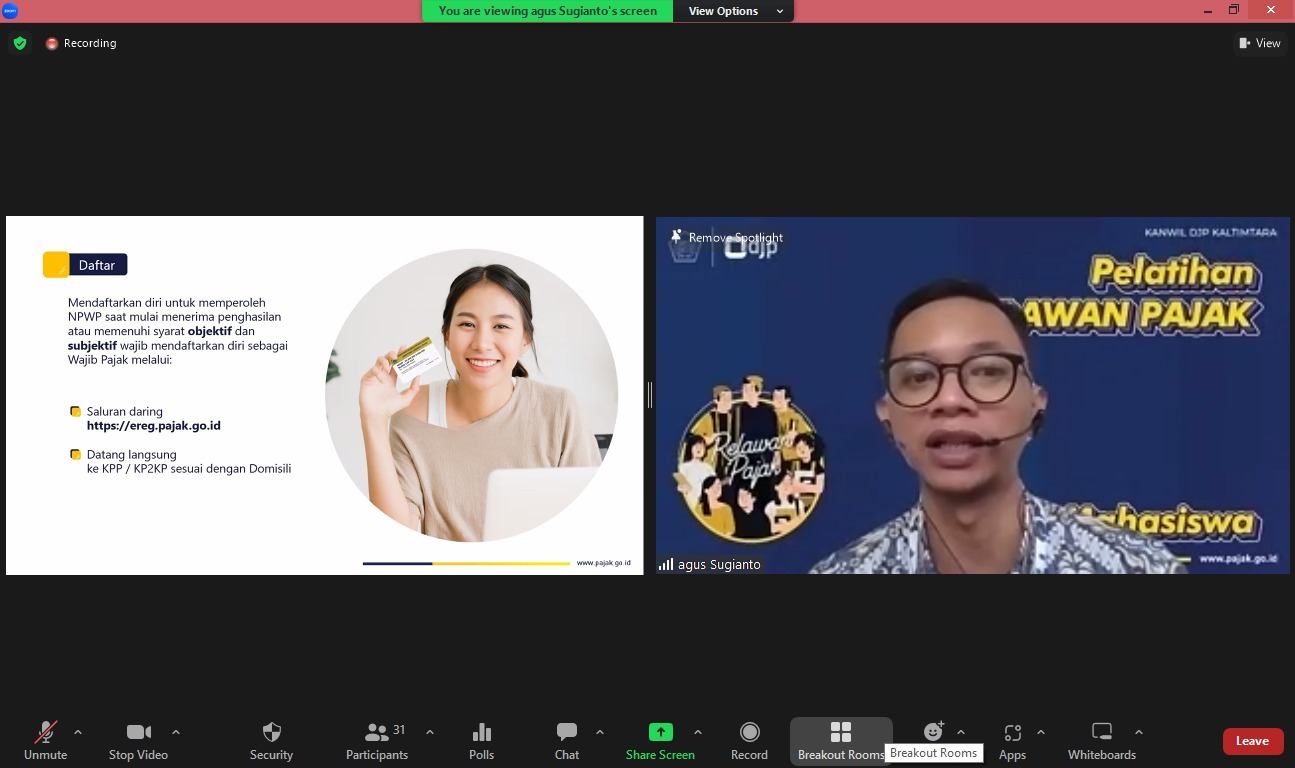The image size is (1295, 768).
Task: Unmute the microphone
Action: click(x=45, y=741)
